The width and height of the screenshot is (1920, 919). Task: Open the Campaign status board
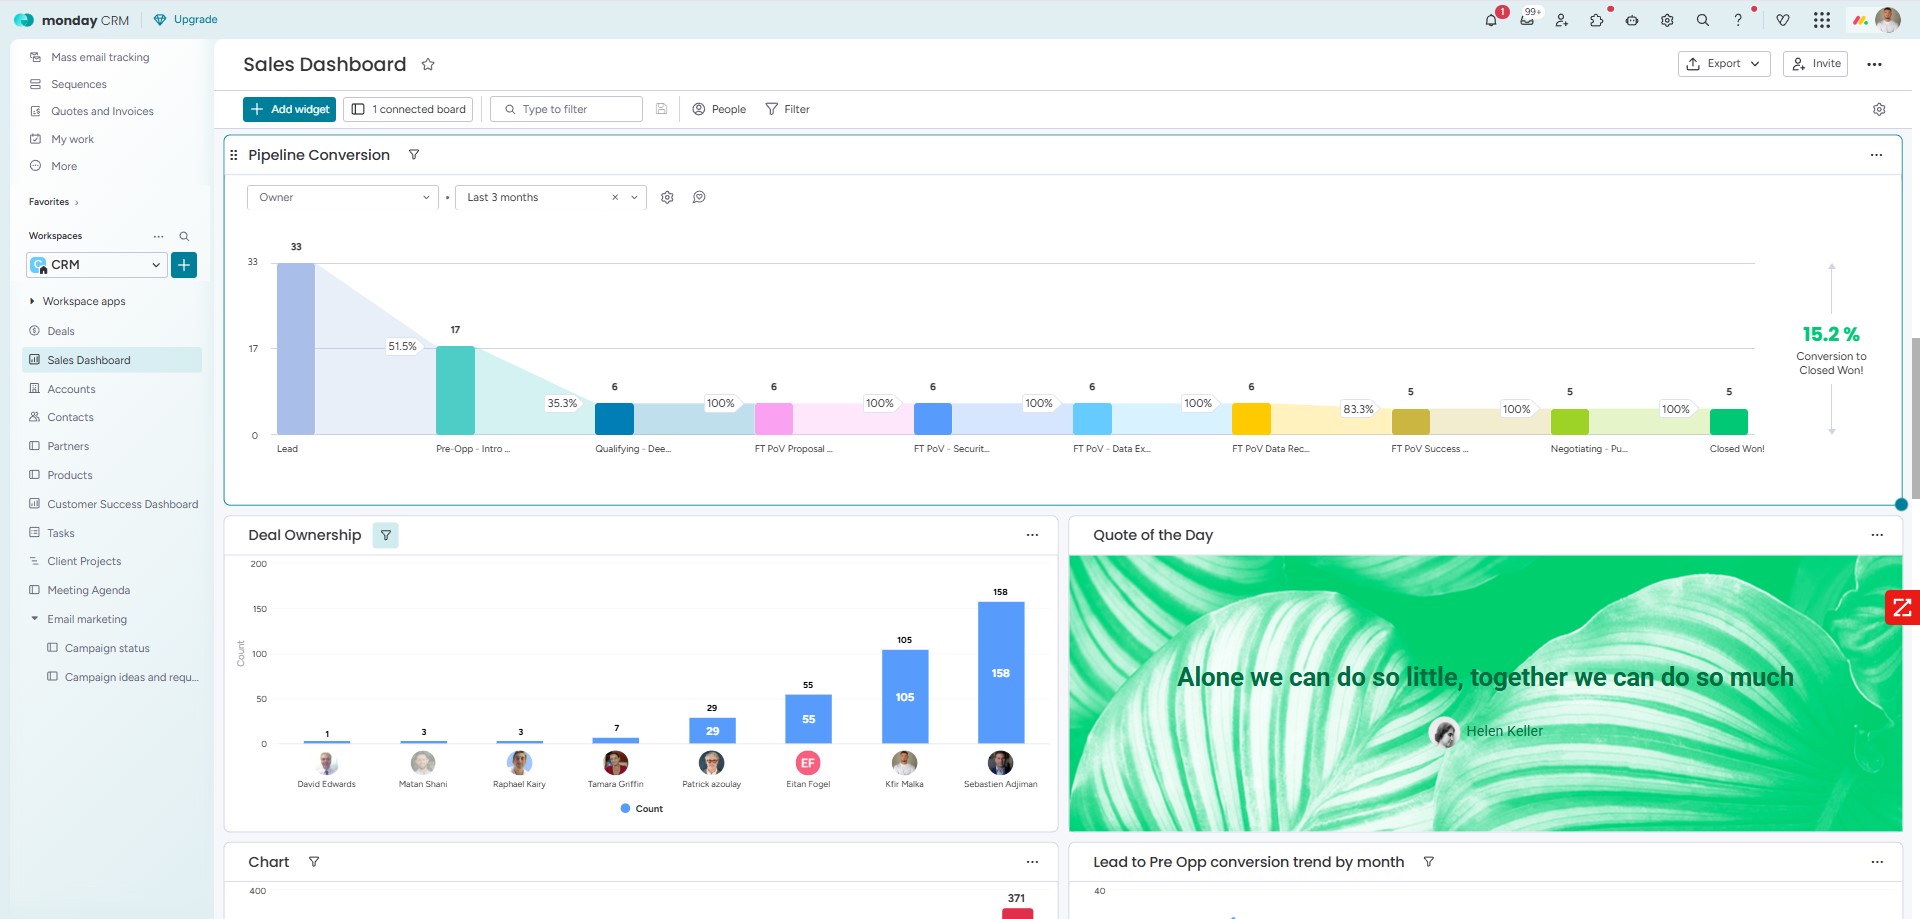pos(107,648)
